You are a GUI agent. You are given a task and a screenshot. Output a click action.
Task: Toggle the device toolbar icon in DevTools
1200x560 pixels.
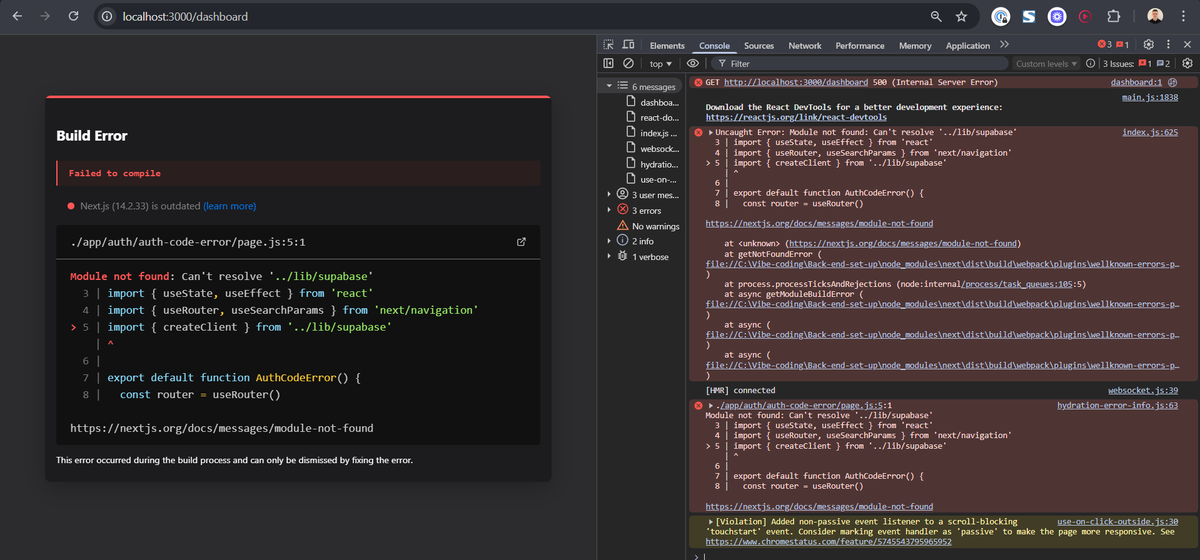(629, 45)
